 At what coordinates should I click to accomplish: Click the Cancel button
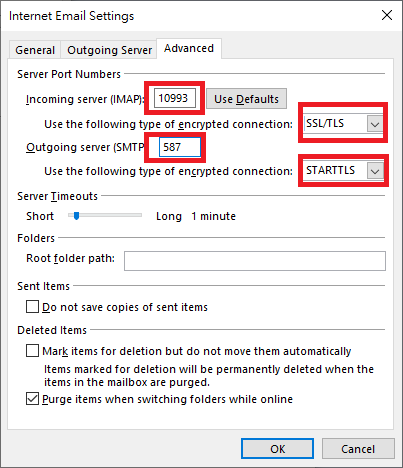pos(358,449)
